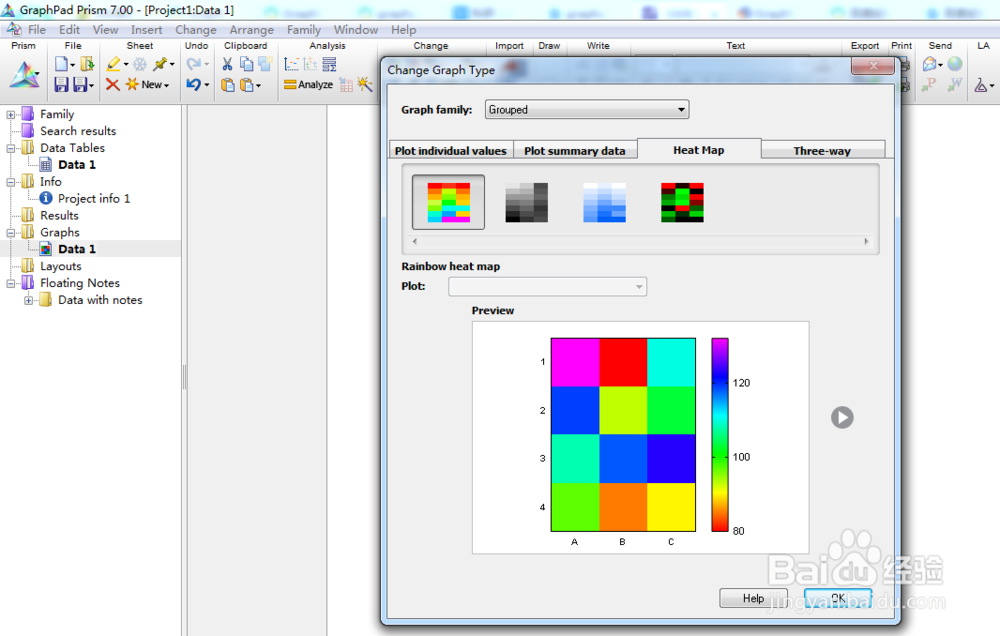Open the Insert menu
1000x636 pixels.
click(x=146, y=30)
